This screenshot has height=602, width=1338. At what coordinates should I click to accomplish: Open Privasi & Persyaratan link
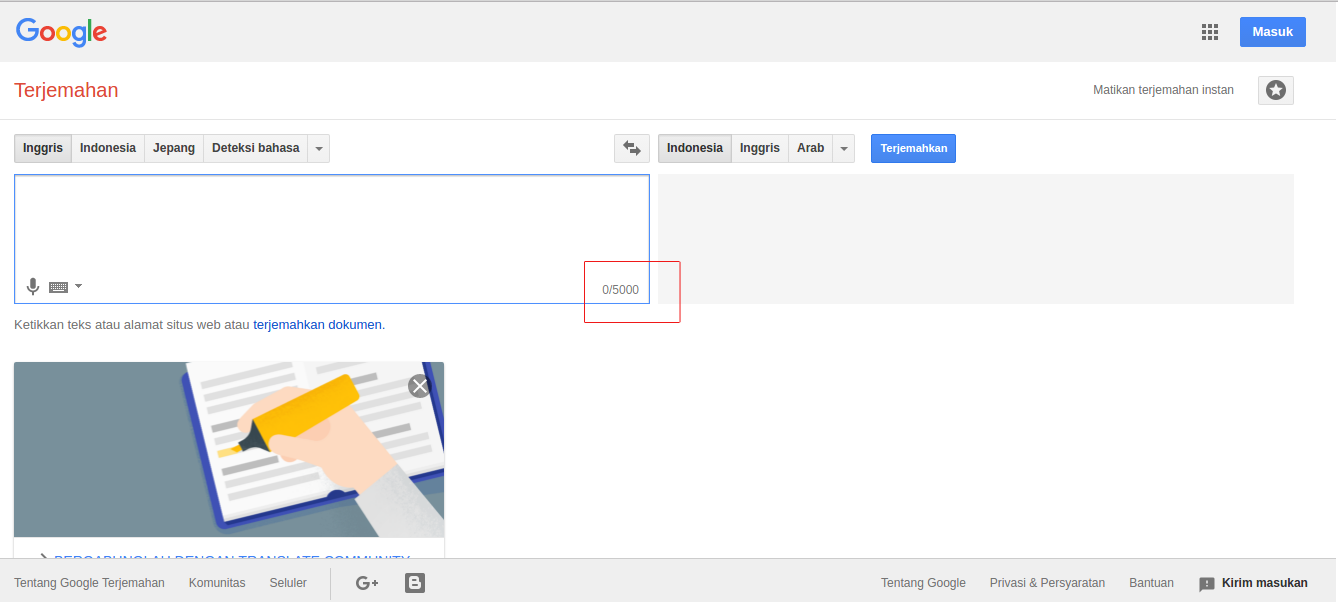(x=1047, y=583)
